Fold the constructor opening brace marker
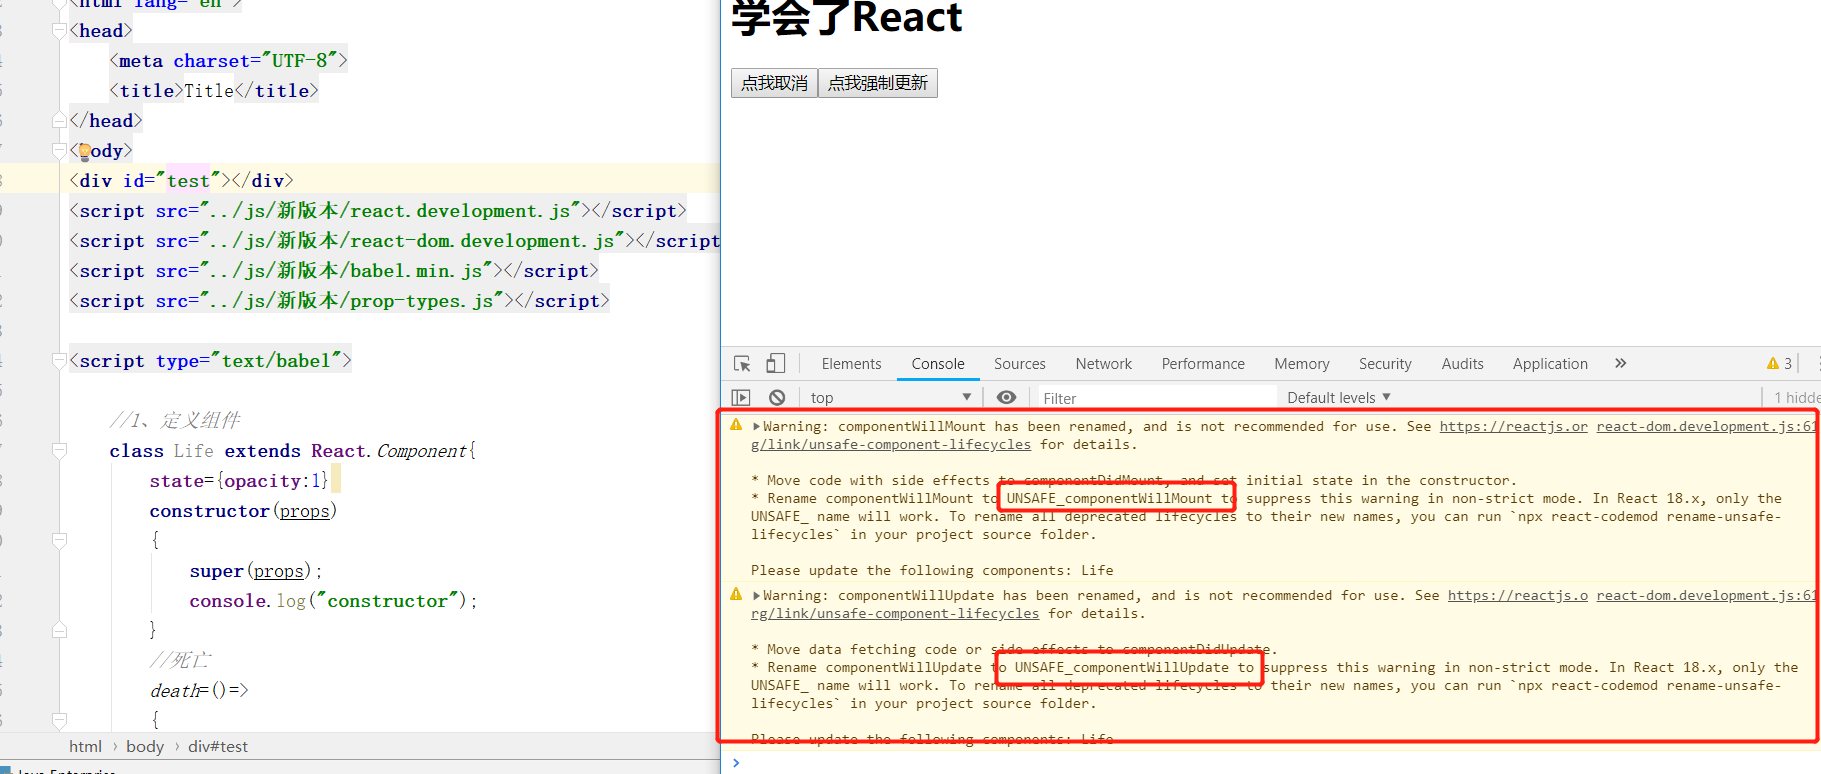 pyautogui.click(x=60, y=541)
